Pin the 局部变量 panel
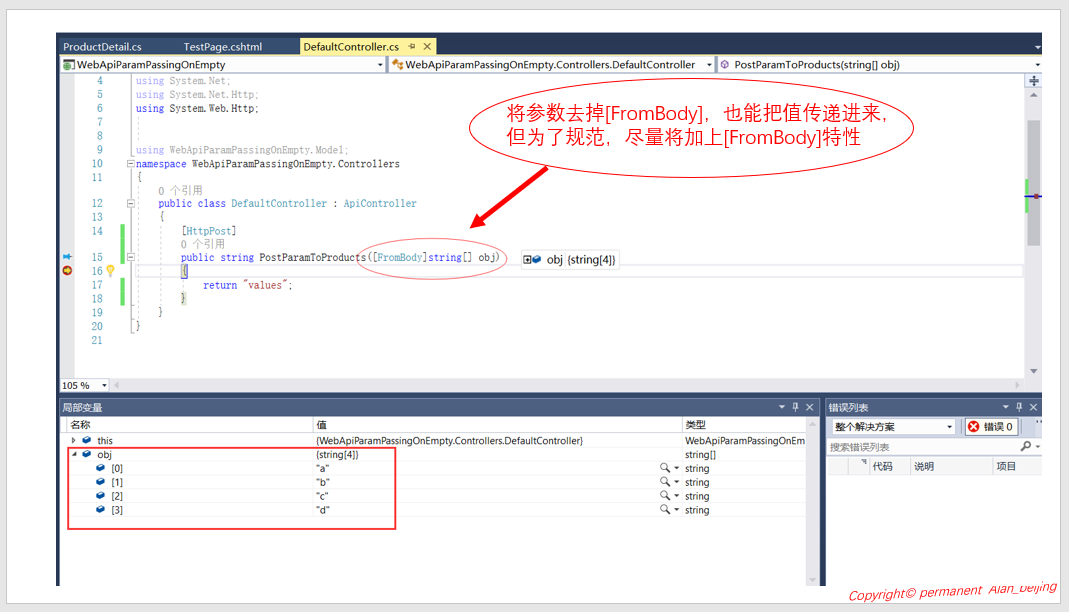 [x=796, y=407]
